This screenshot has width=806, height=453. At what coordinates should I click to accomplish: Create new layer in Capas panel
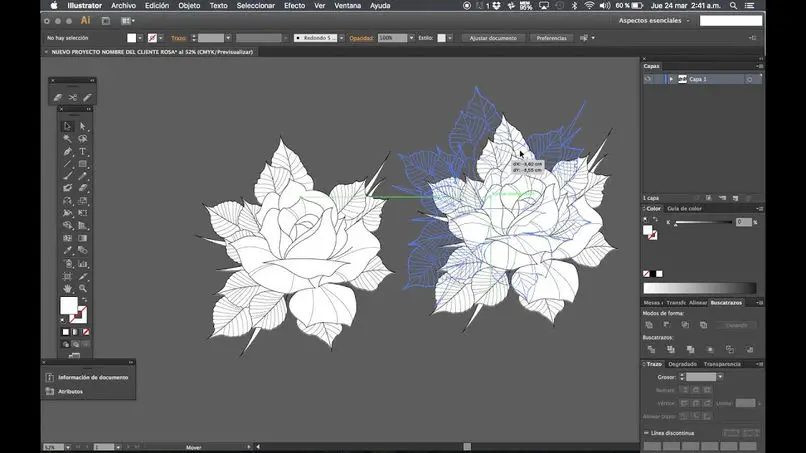pyautogui.click(x=735, y=198)
